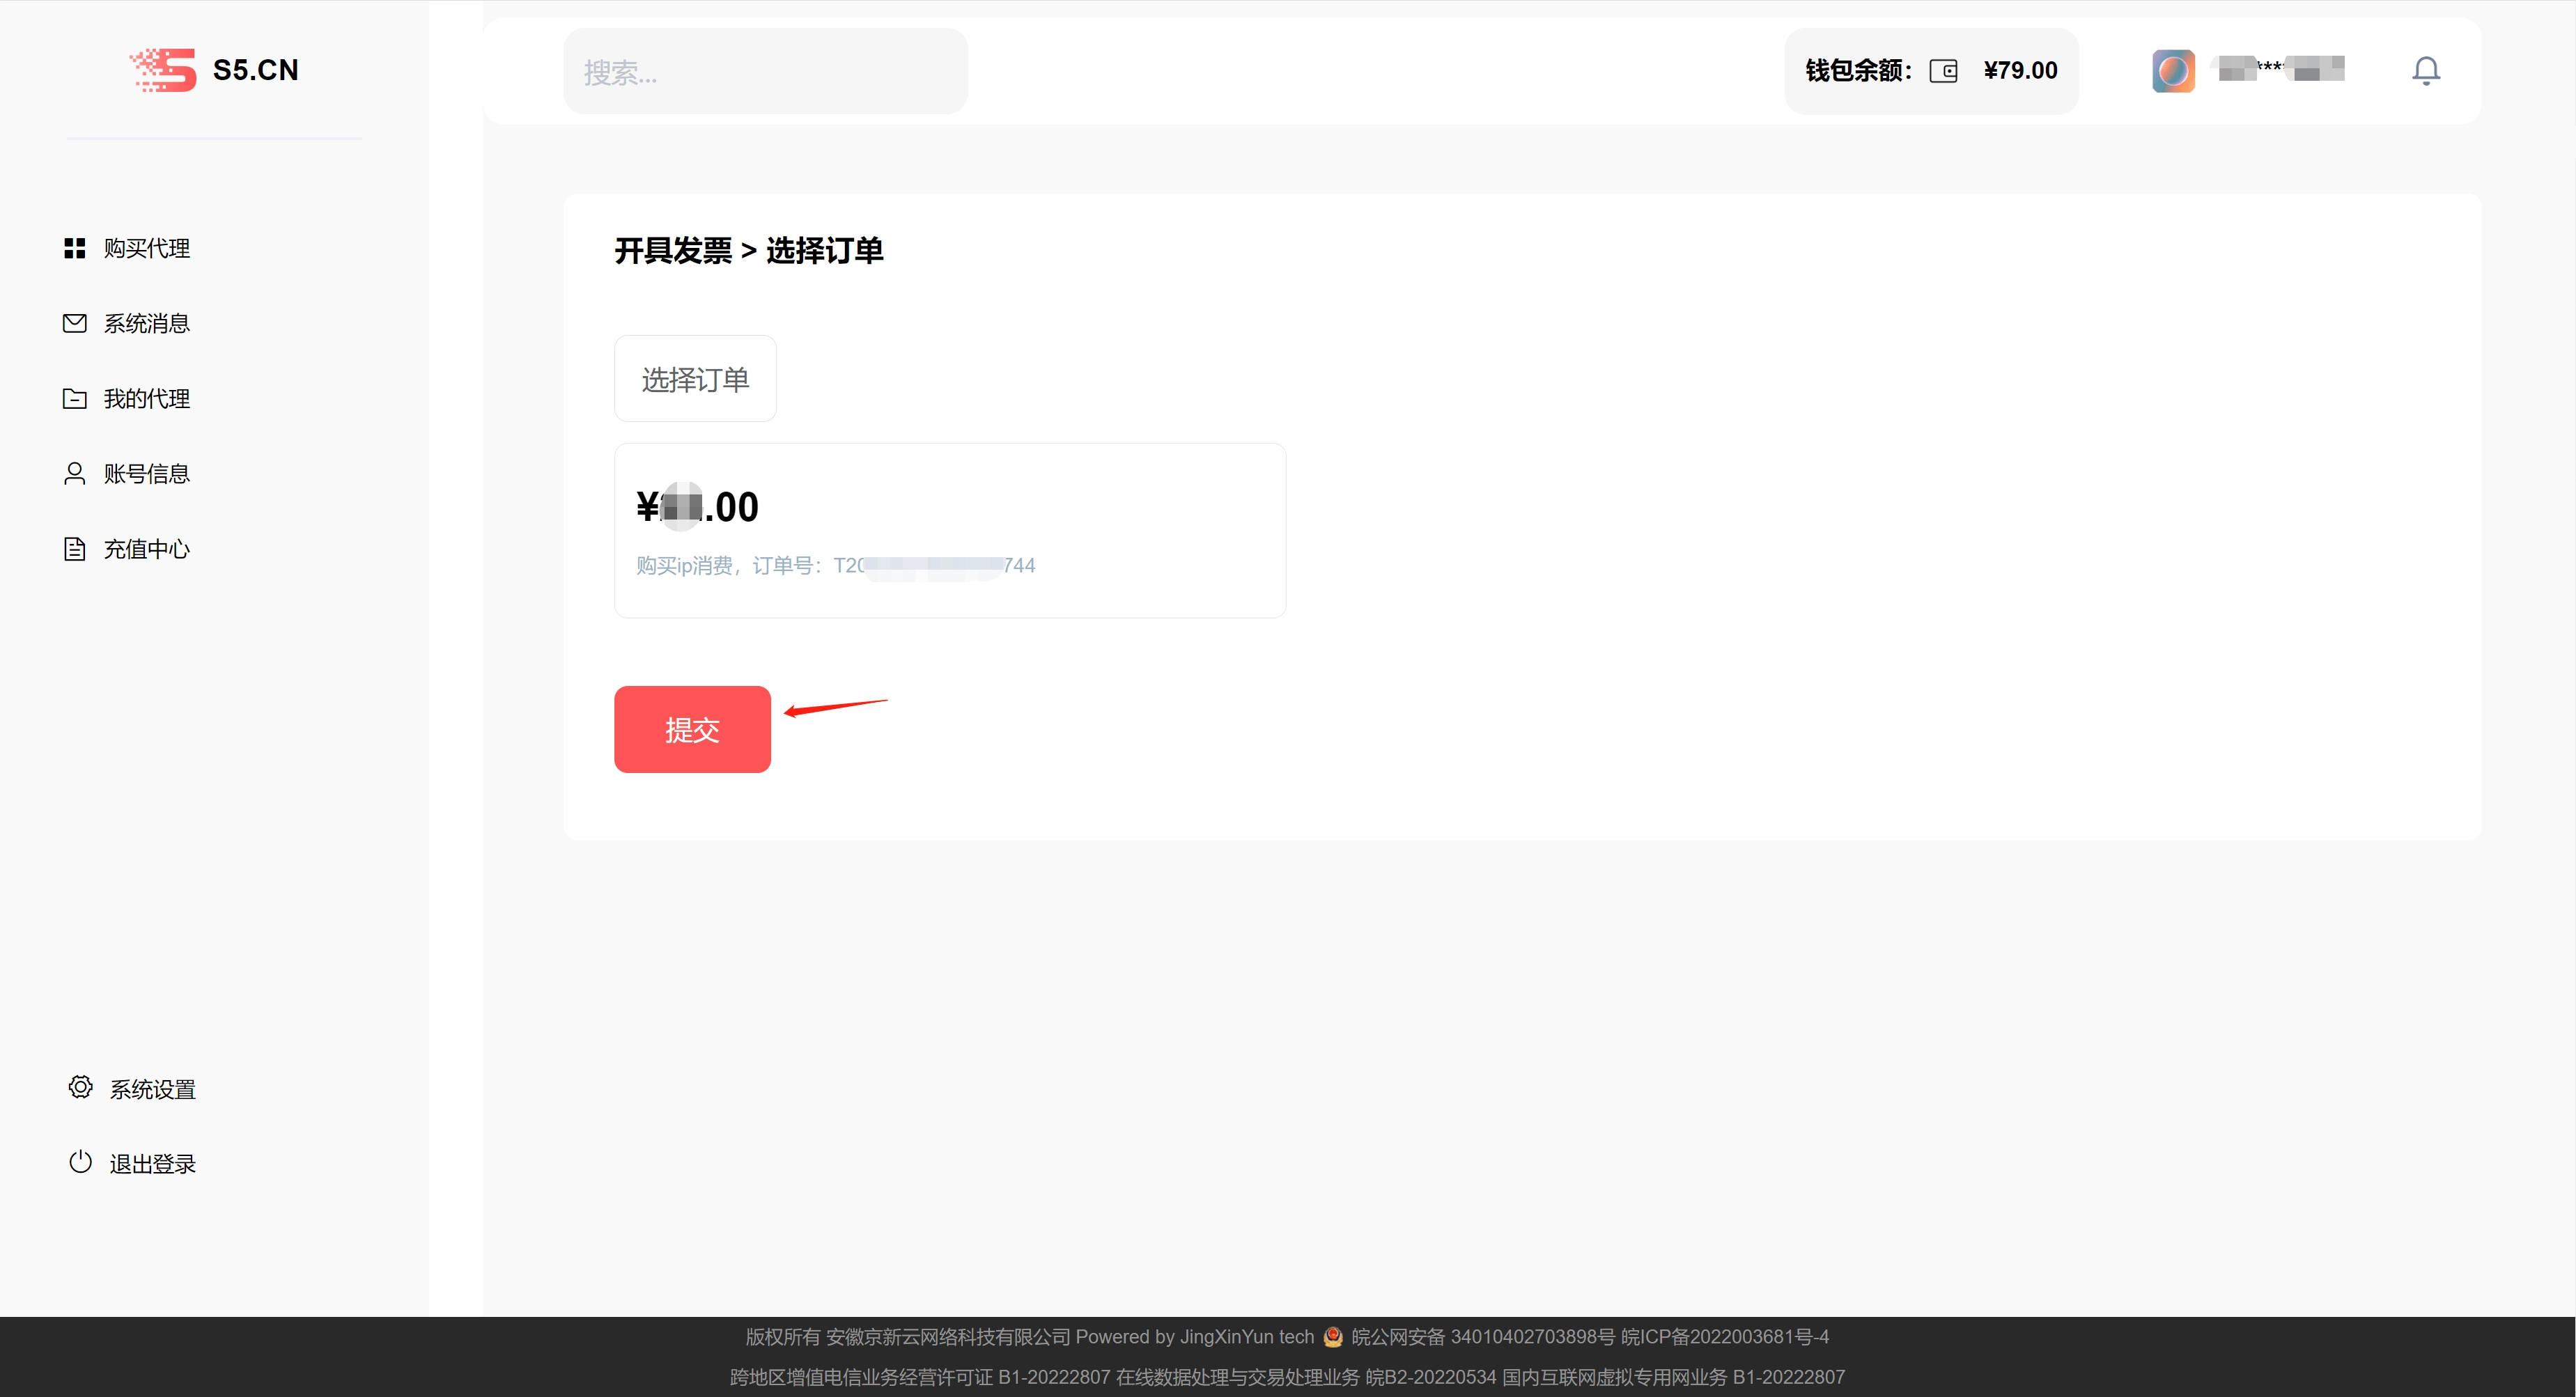Screen dimensions: 2576x1397
Task: Click the wallet icon beside balance
Action: click(1942, 71)
